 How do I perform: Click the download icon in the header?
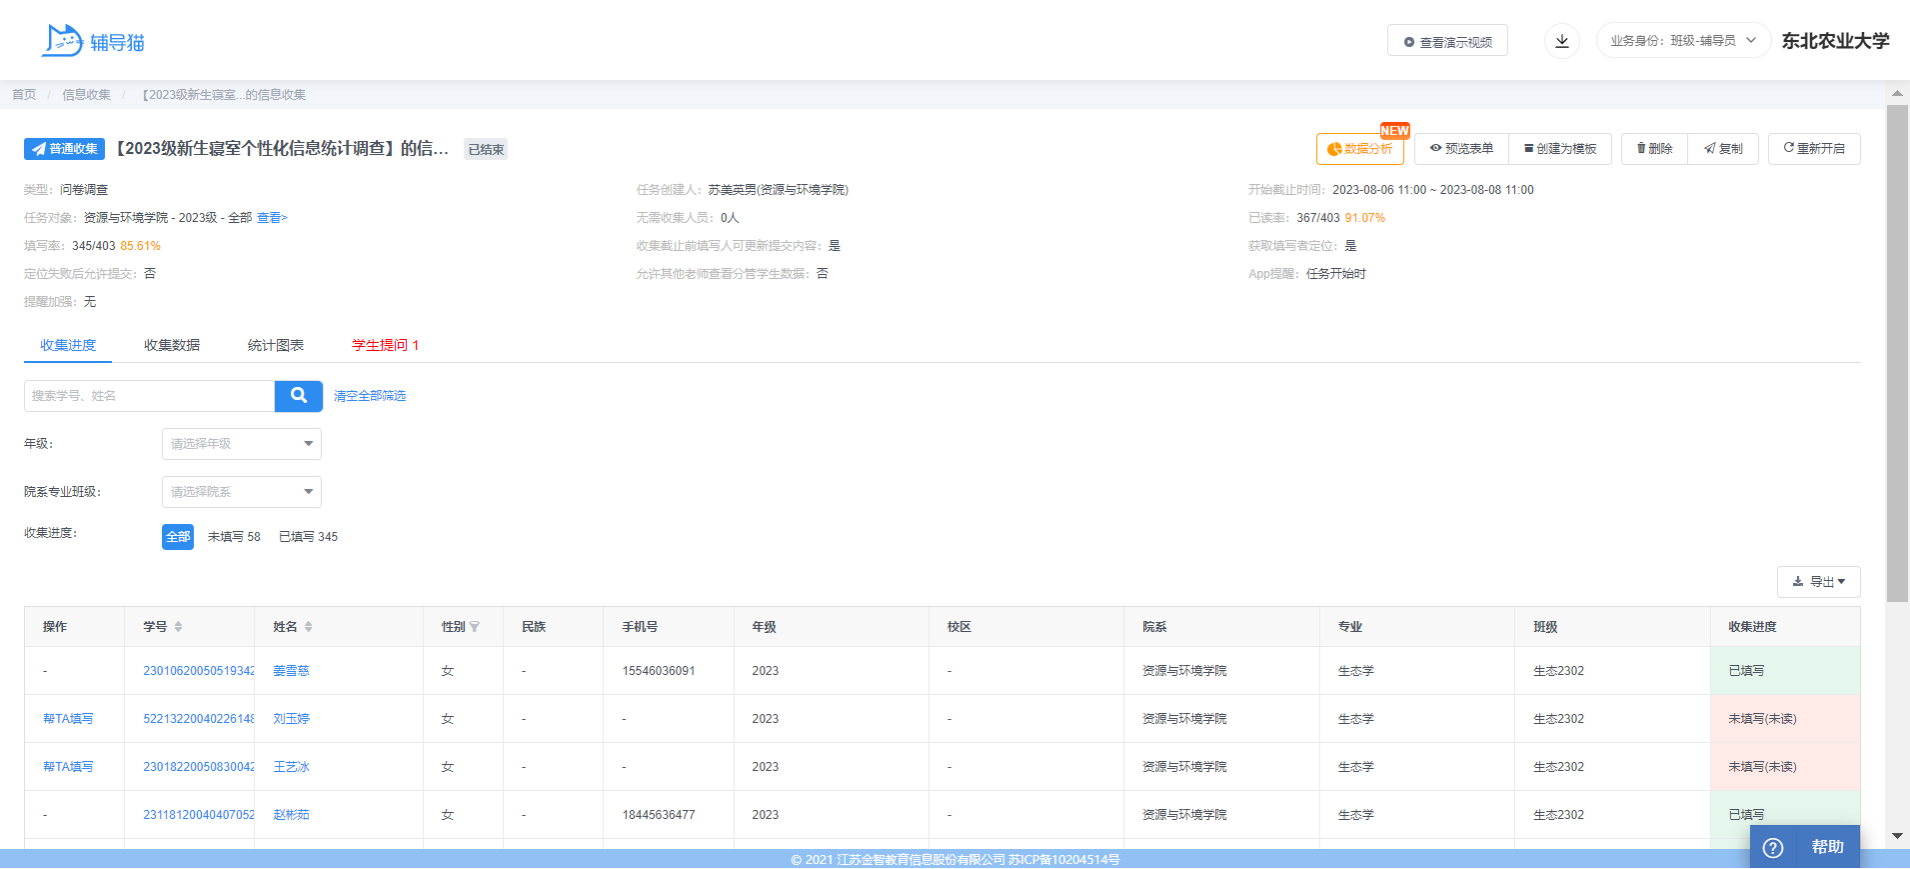tap(1561, 41)
